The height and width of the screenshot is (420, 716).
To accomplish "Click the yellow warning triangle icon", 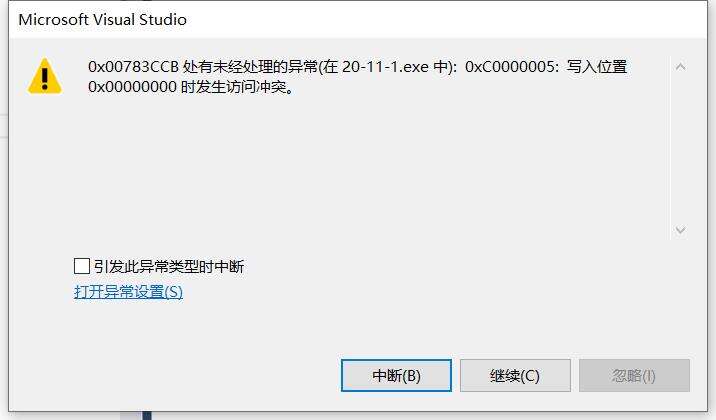I will tap(45, 76).
